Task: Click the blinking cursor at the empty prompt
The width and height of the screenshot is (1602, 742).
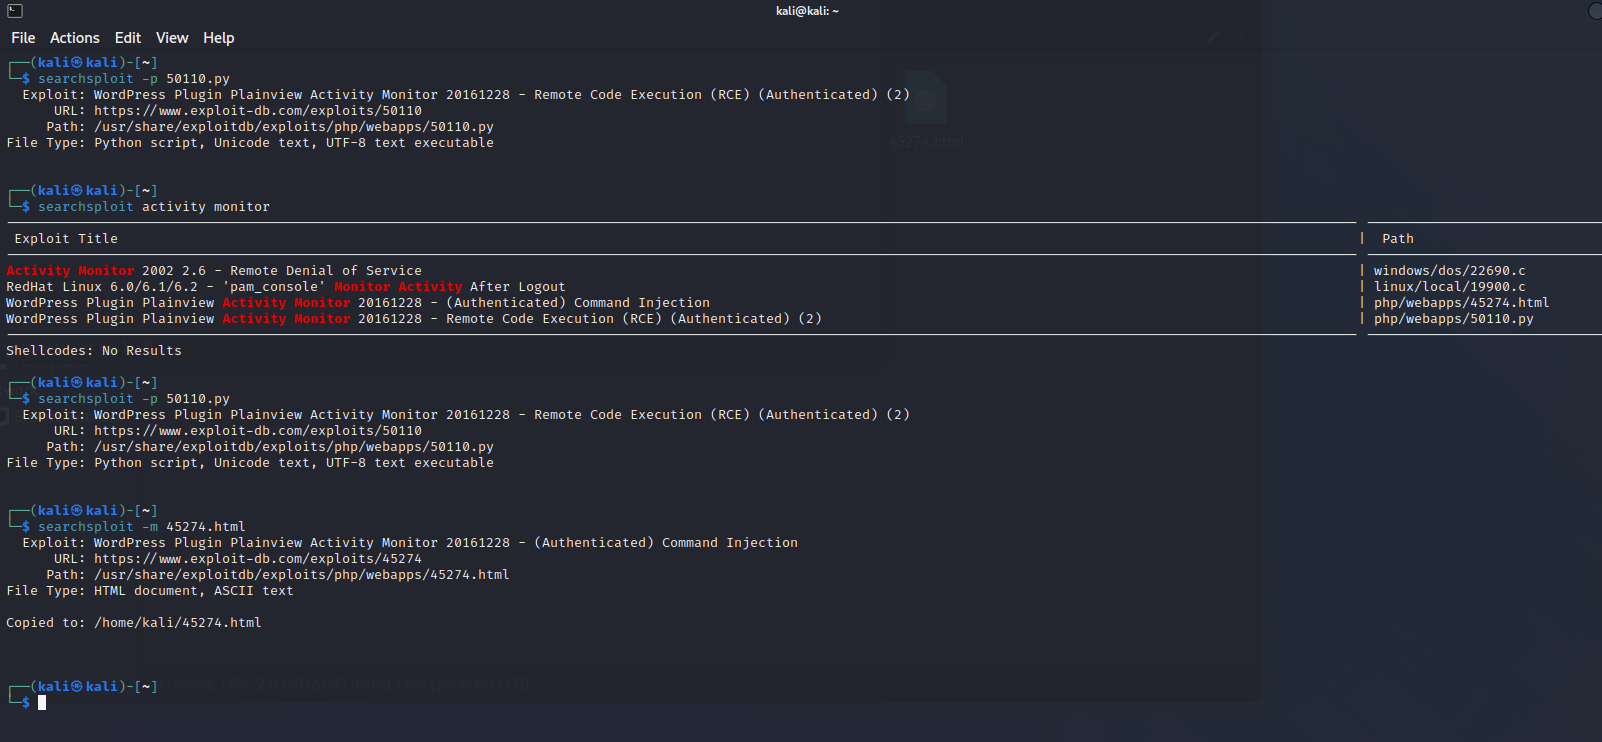Action: tap(42, 703)
